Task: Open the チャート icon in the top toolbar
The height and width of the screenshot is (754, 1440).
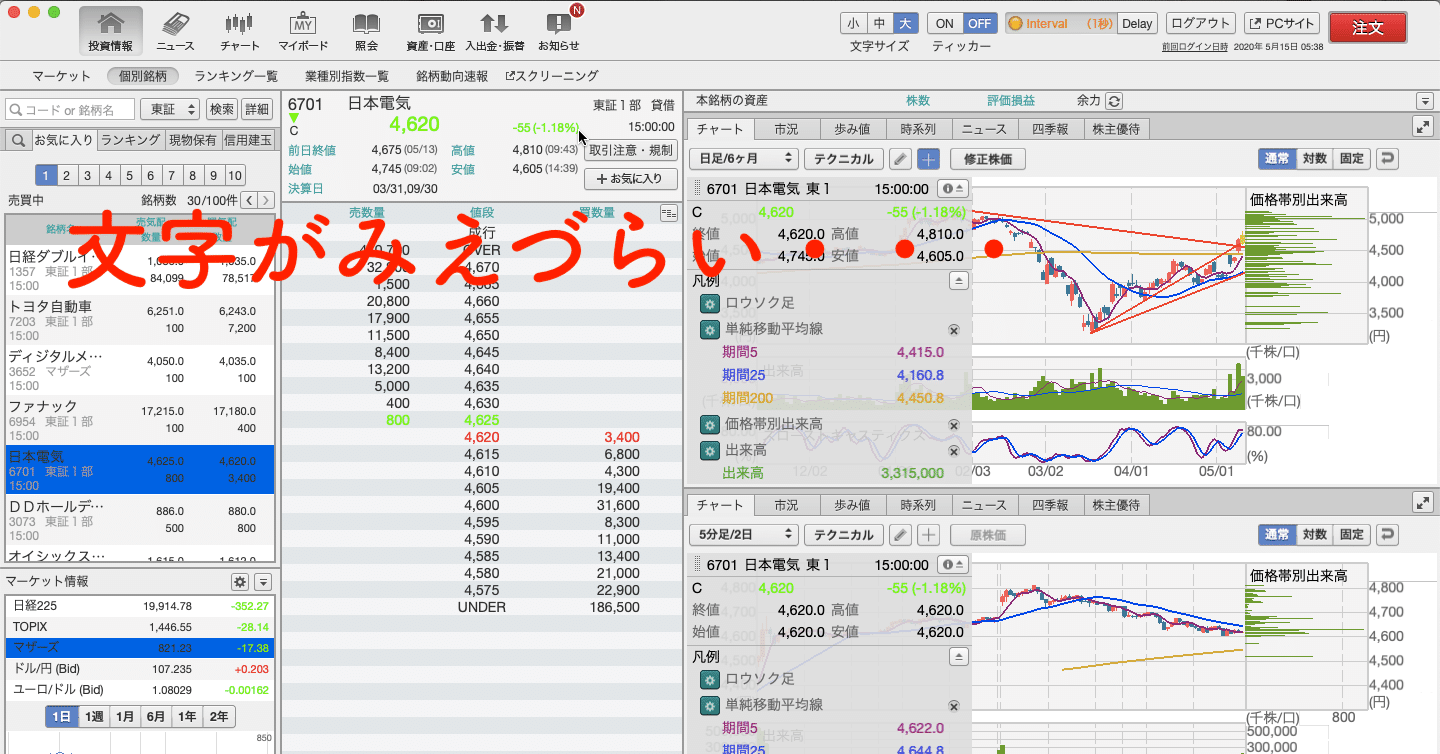Action: [x=241, y=28]
